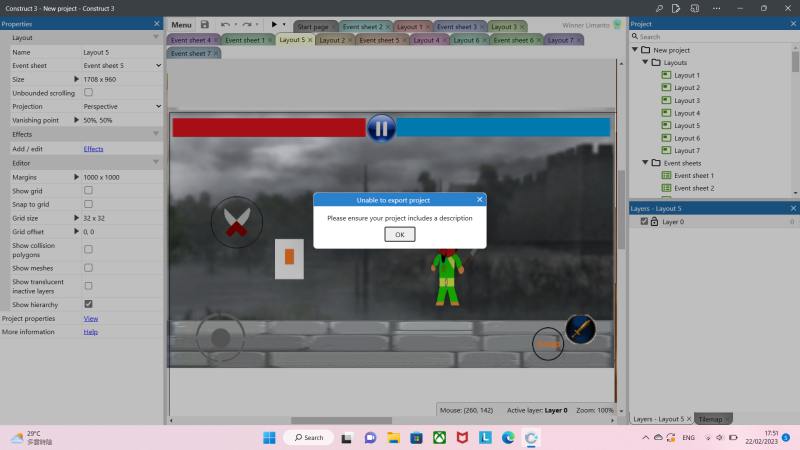Click the Save project icon

pos(205,24)
